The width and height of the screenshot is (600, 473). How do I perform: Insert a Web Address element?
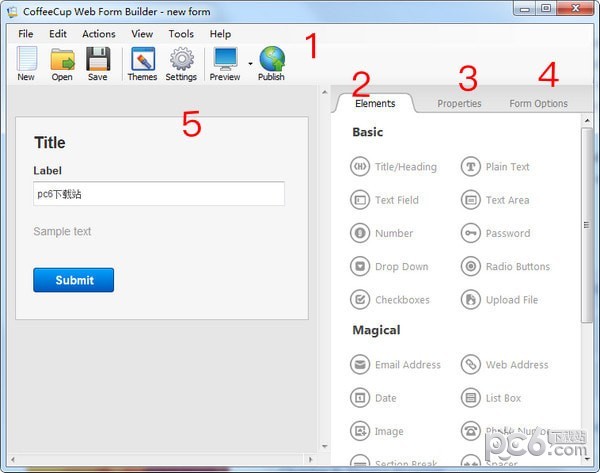505,364
